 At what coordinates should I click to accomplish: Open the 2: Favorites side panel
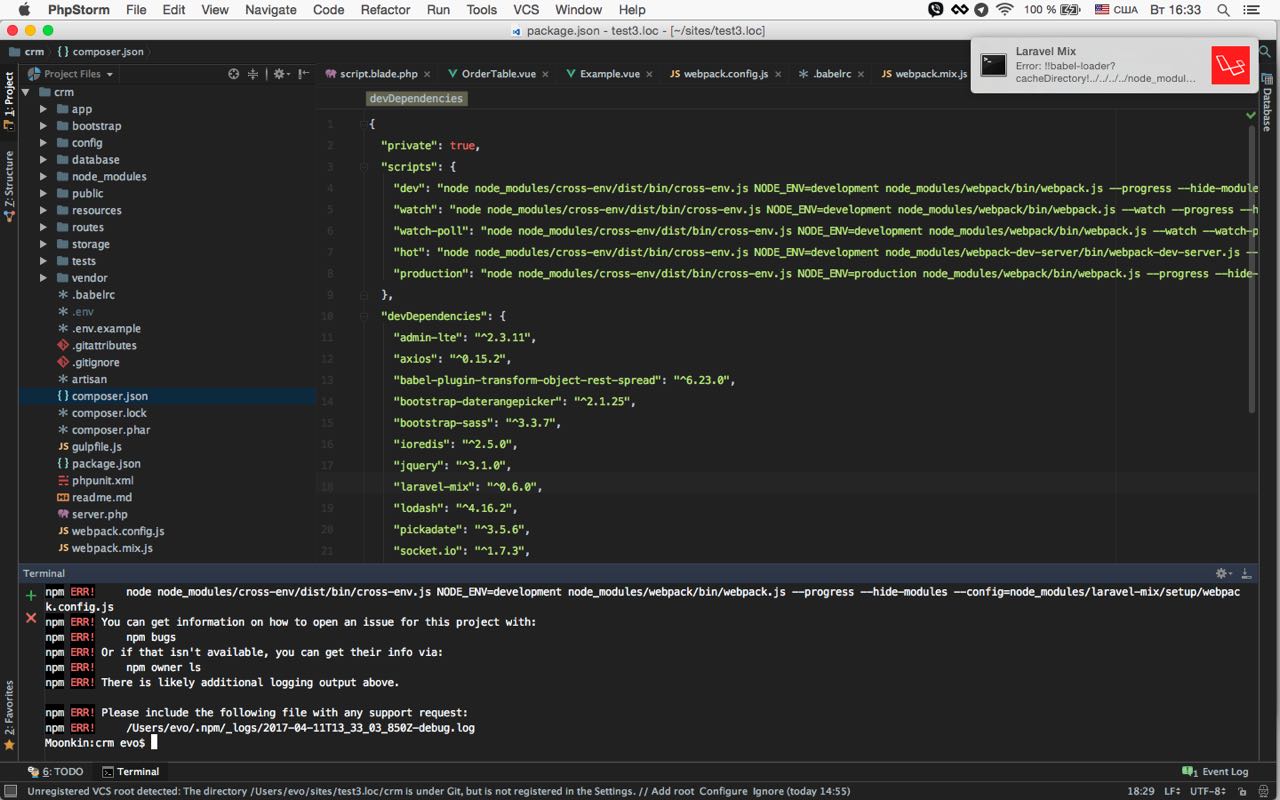(9, 715)
